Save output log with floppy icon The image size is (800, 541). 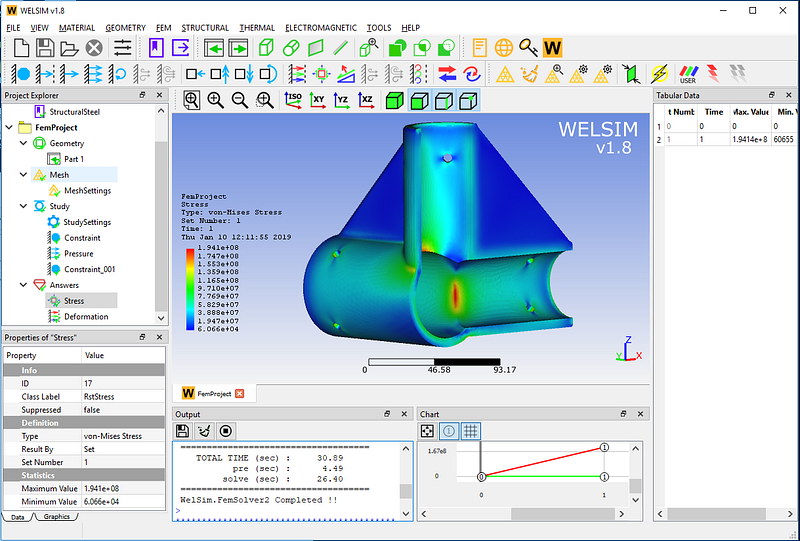[x=182, y=431]
